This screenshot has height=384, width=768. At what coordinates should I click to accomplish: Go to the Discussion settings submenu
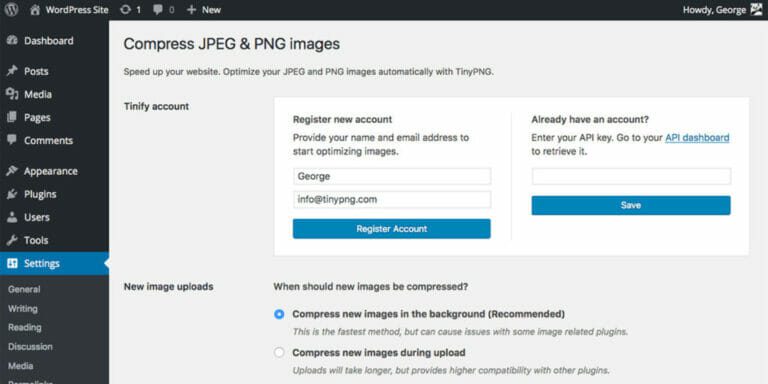click(x=30, y=347)
